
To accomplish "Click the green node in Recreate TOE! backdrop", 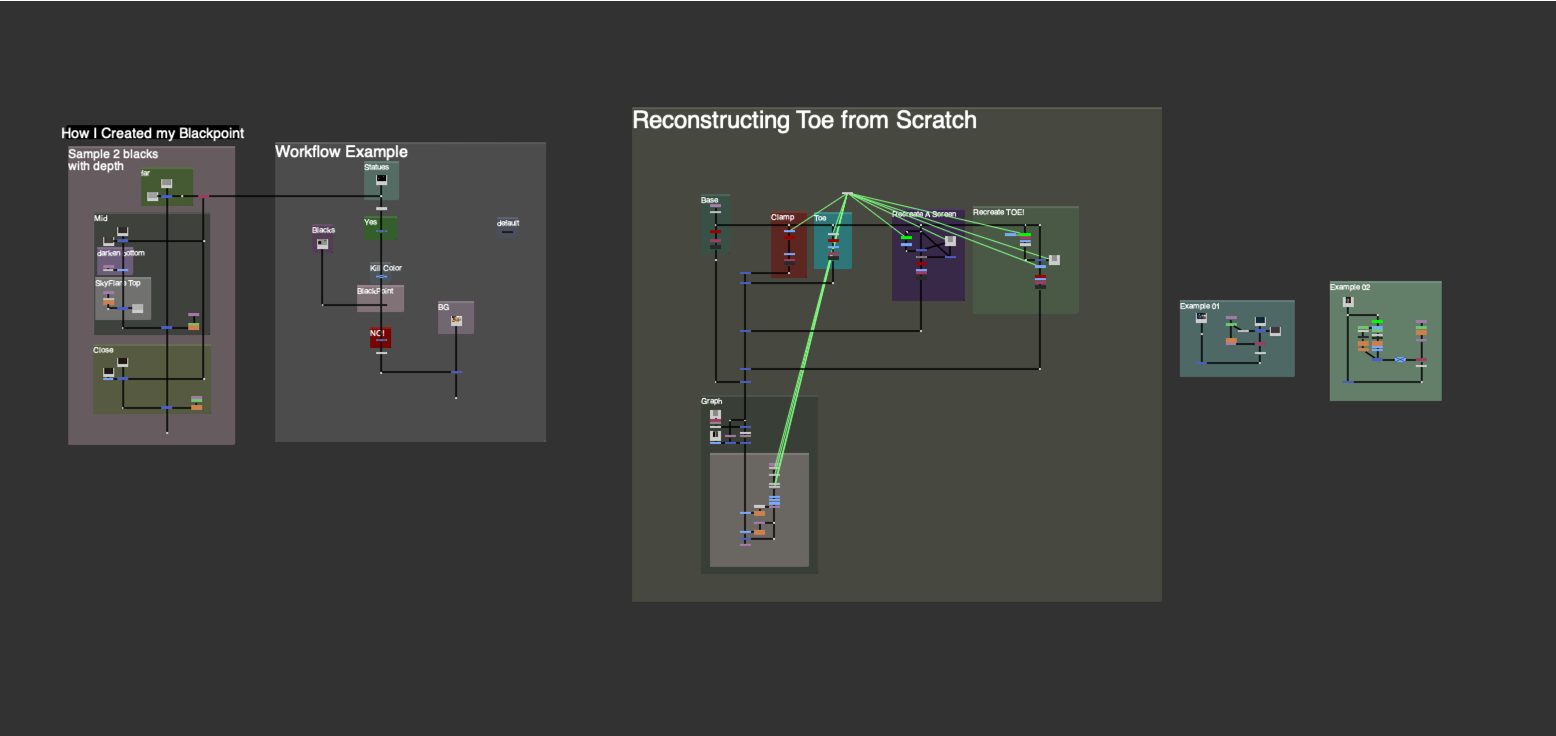I will [1025, 234].
